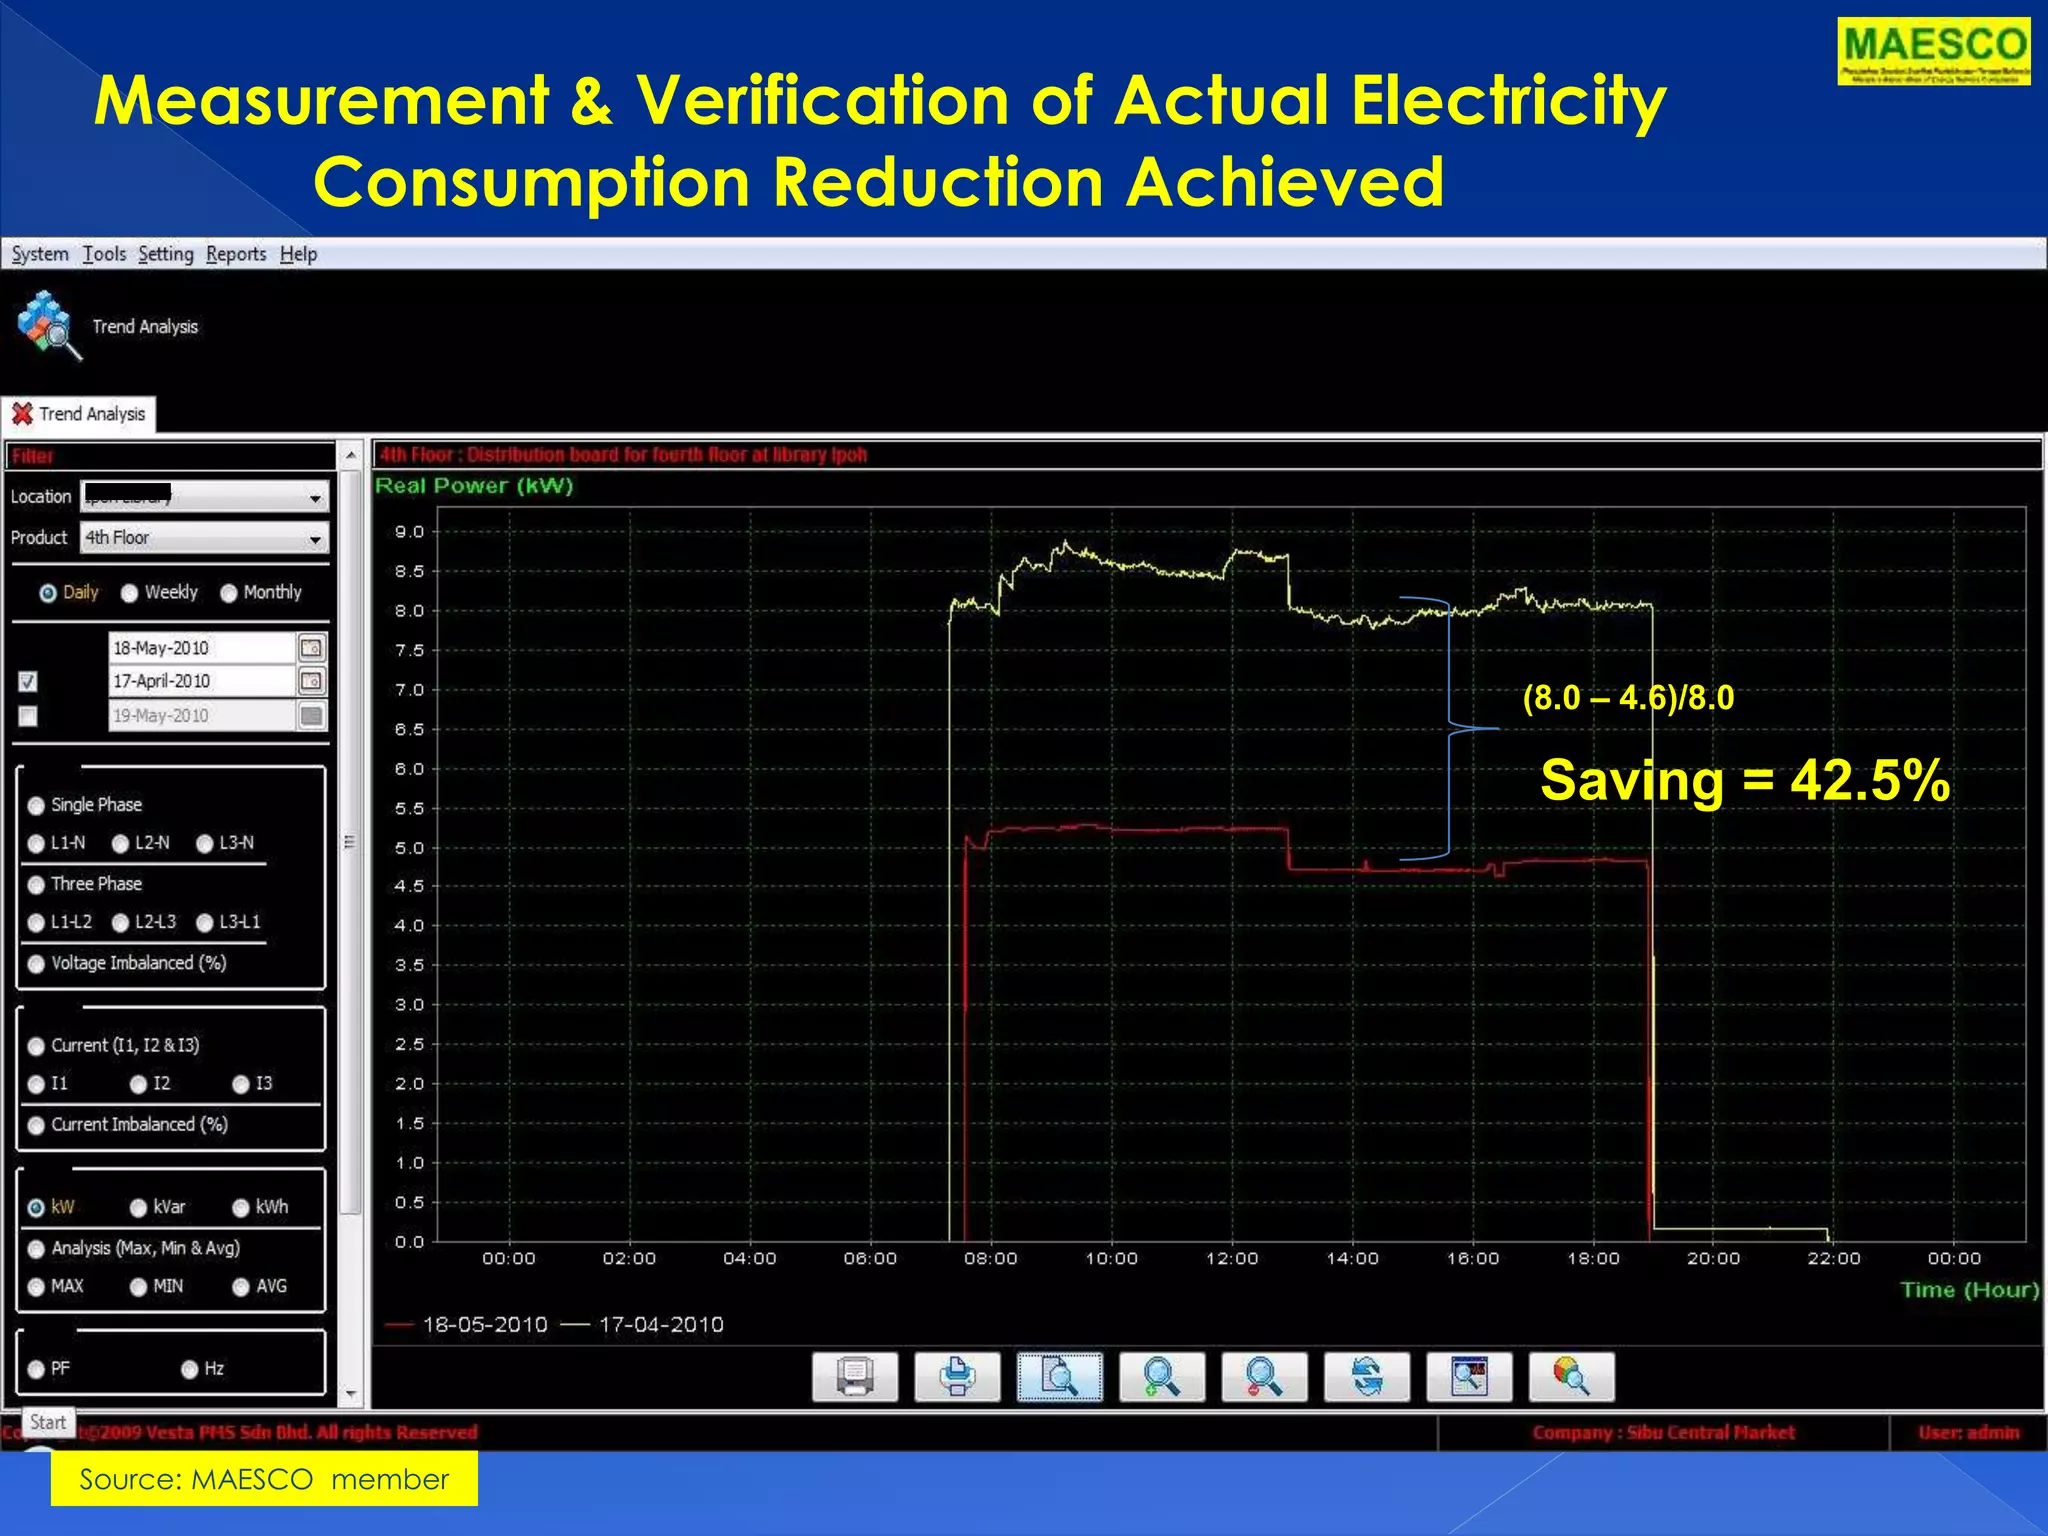Click 'User: admin' status text

click(x=1968, y=1433)
